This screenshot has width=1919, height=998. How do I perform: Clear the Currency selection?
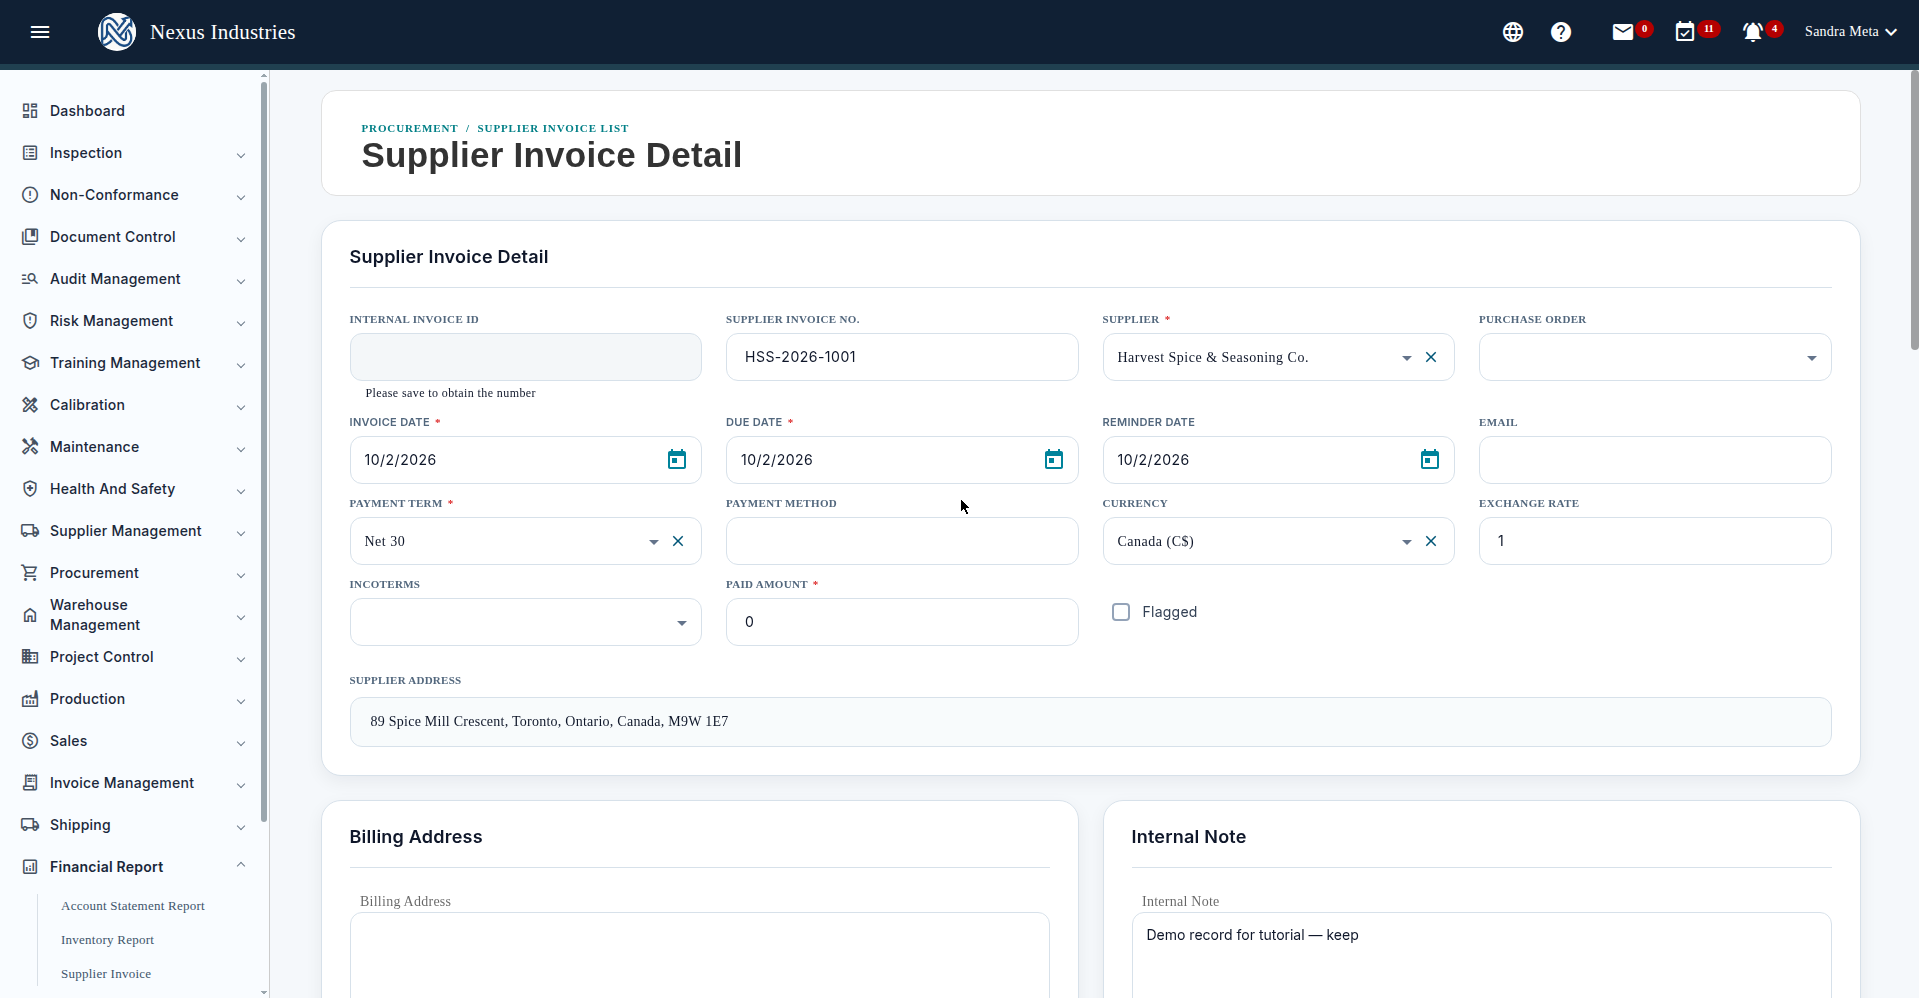point(1431,541)
